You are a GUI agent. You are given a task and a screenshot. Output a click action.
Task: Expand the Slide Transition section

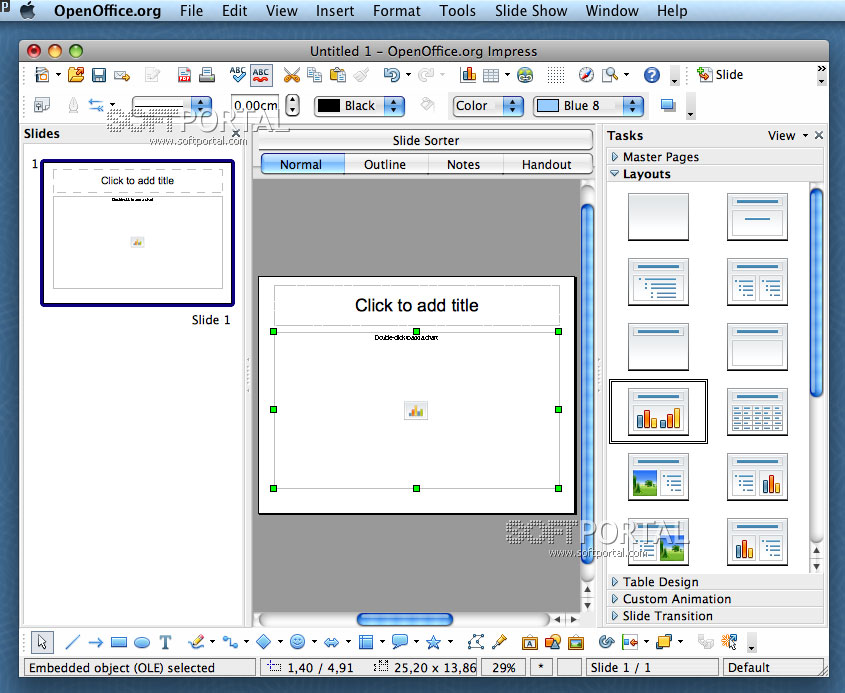pyautogui.click(x=715, y=616)
